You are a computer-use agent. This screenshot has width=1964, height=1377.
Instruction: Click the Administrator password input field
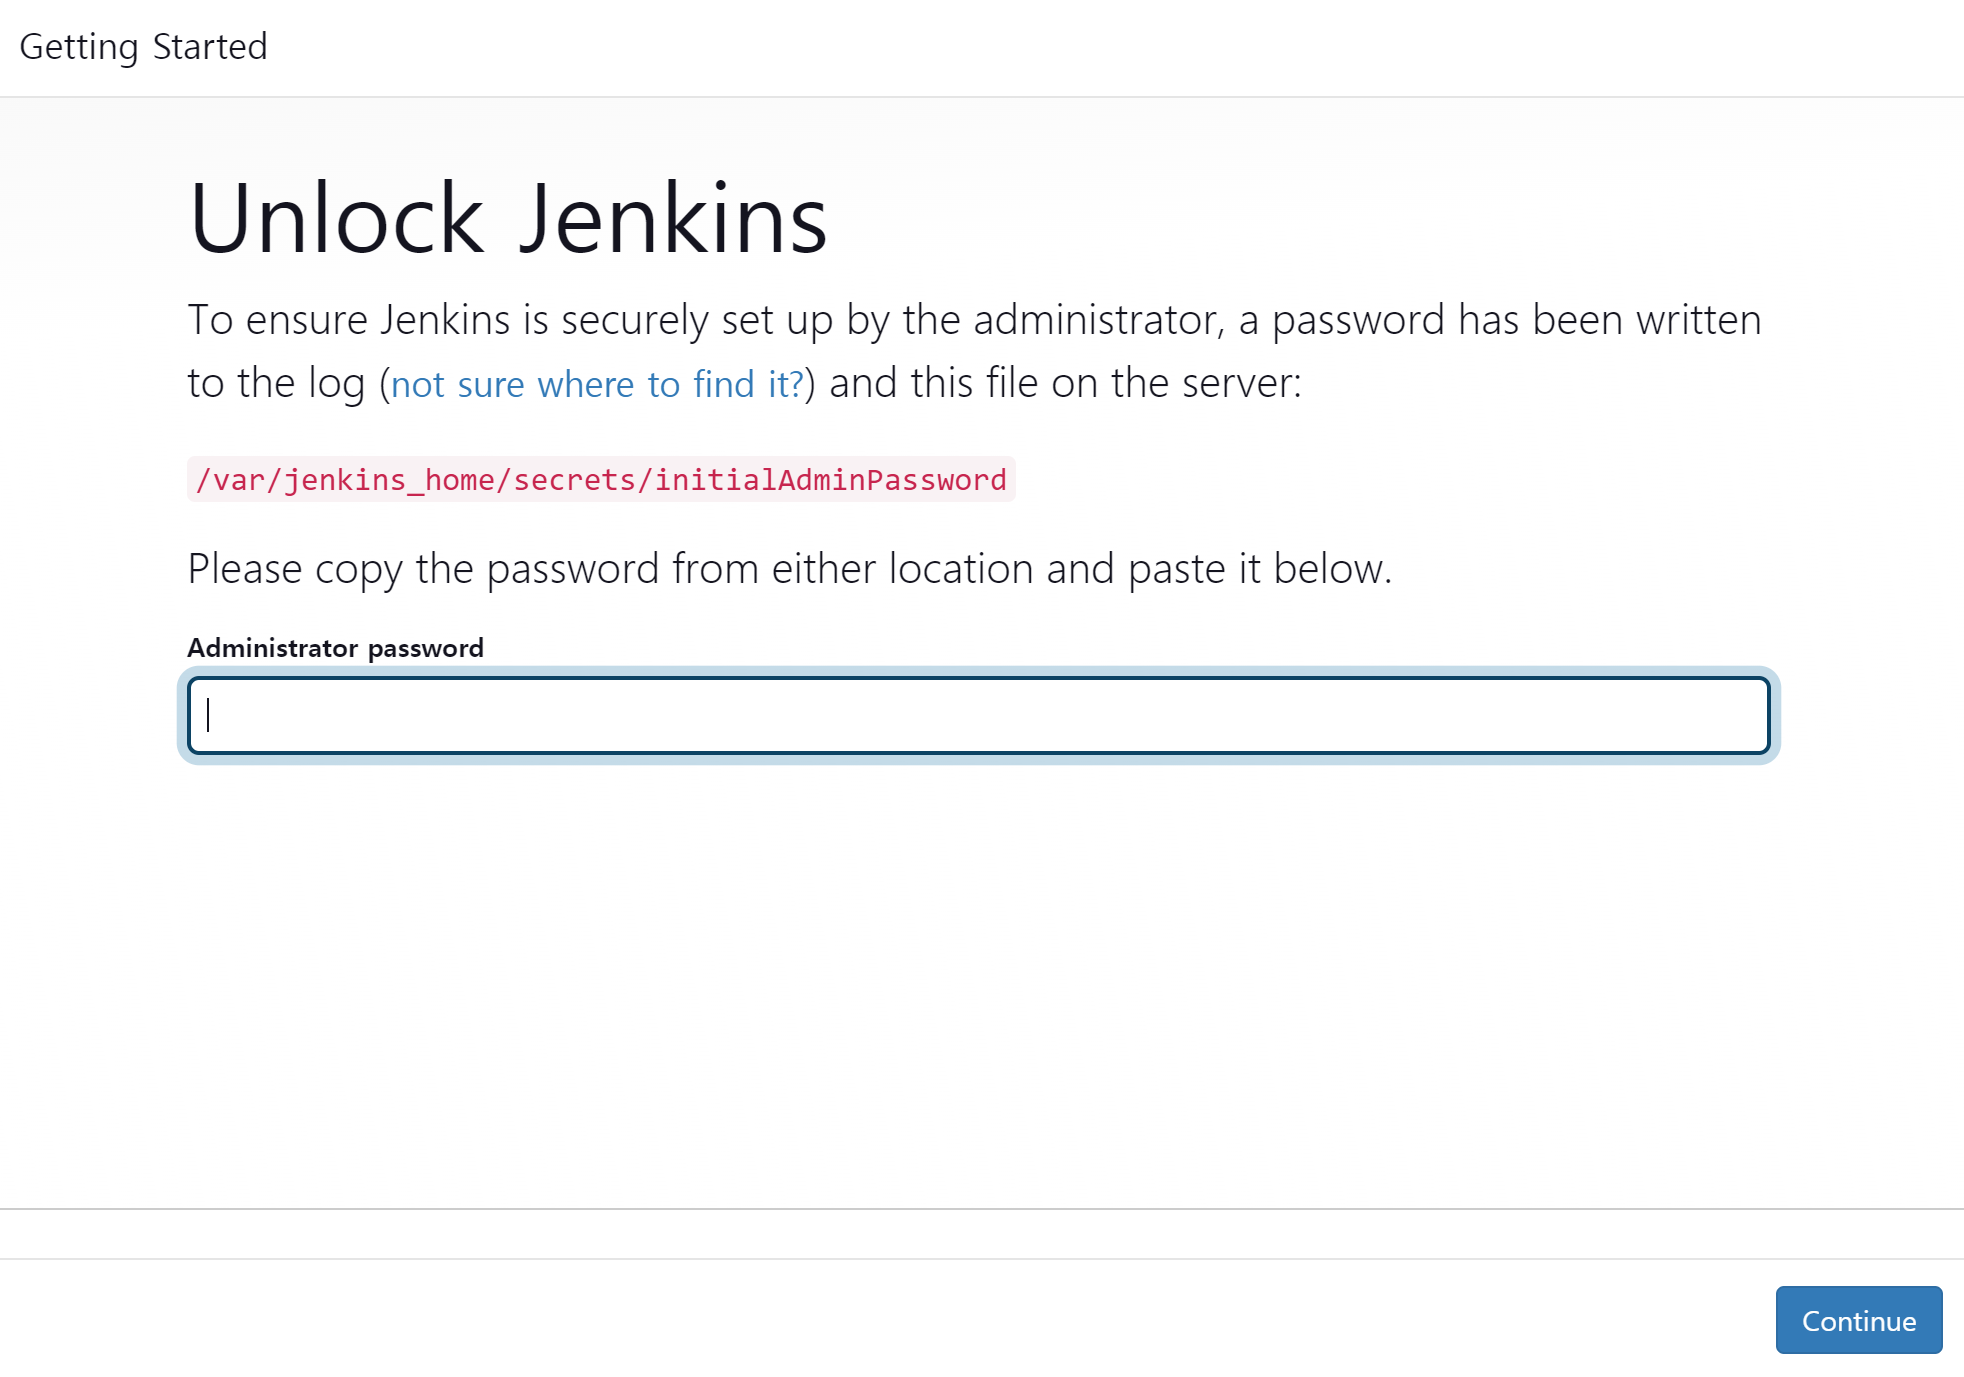(x=978, y=715)
